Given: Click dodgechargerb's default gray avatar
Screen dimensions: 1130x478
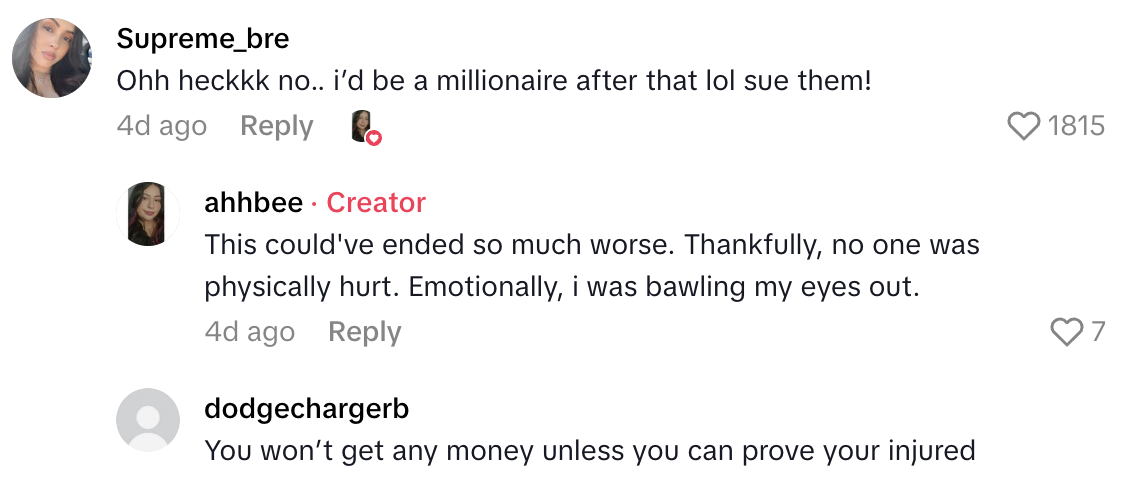Looking at the screenshot, I should [148, 420].
